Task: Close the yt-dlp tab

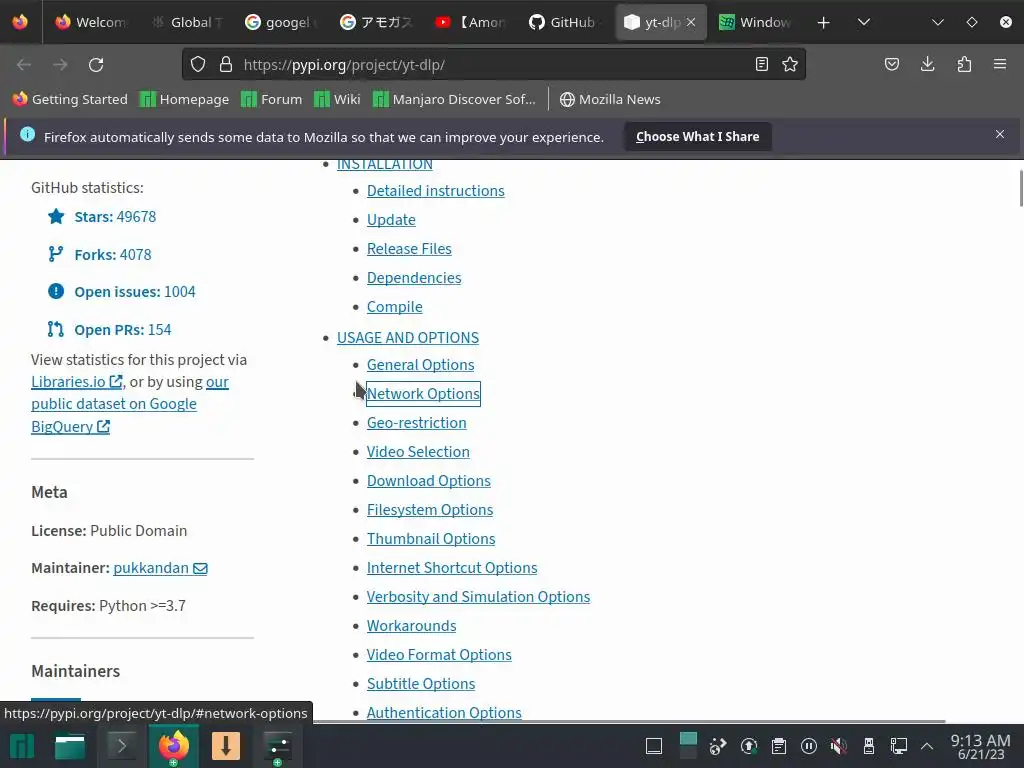Action: [x=691, y=22]
